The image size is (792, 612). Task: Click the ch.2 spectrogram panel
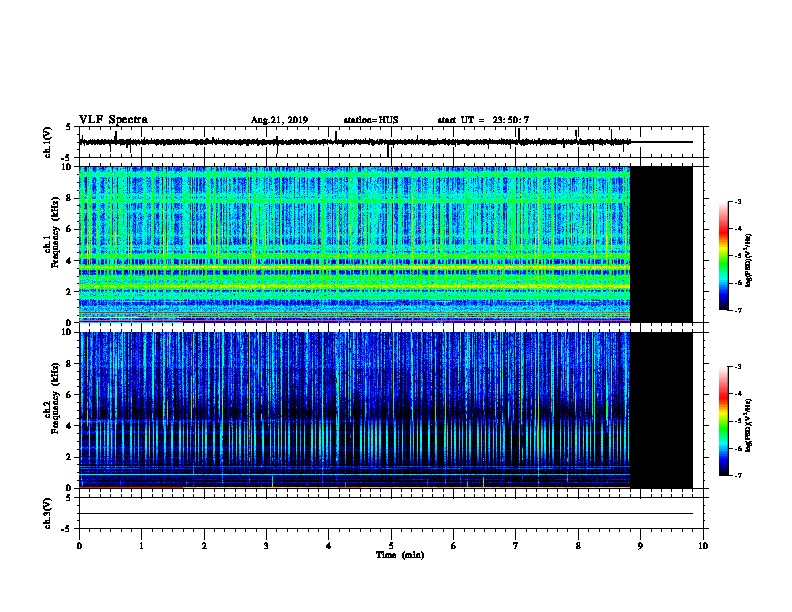point(386,410)
